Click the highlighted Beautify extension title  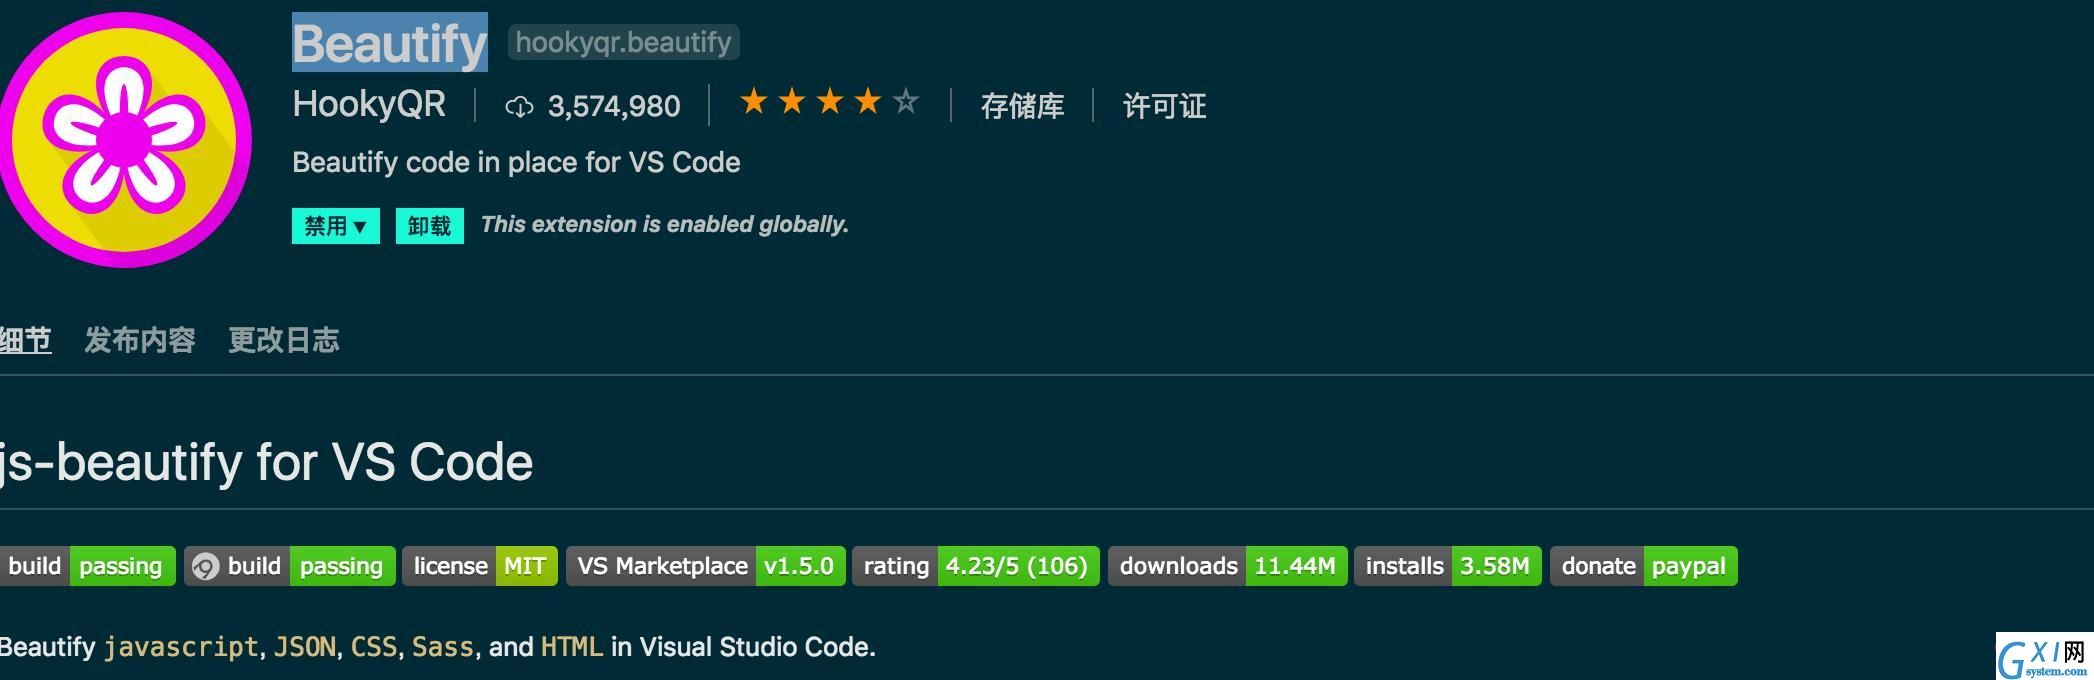[x=390, y=43]
